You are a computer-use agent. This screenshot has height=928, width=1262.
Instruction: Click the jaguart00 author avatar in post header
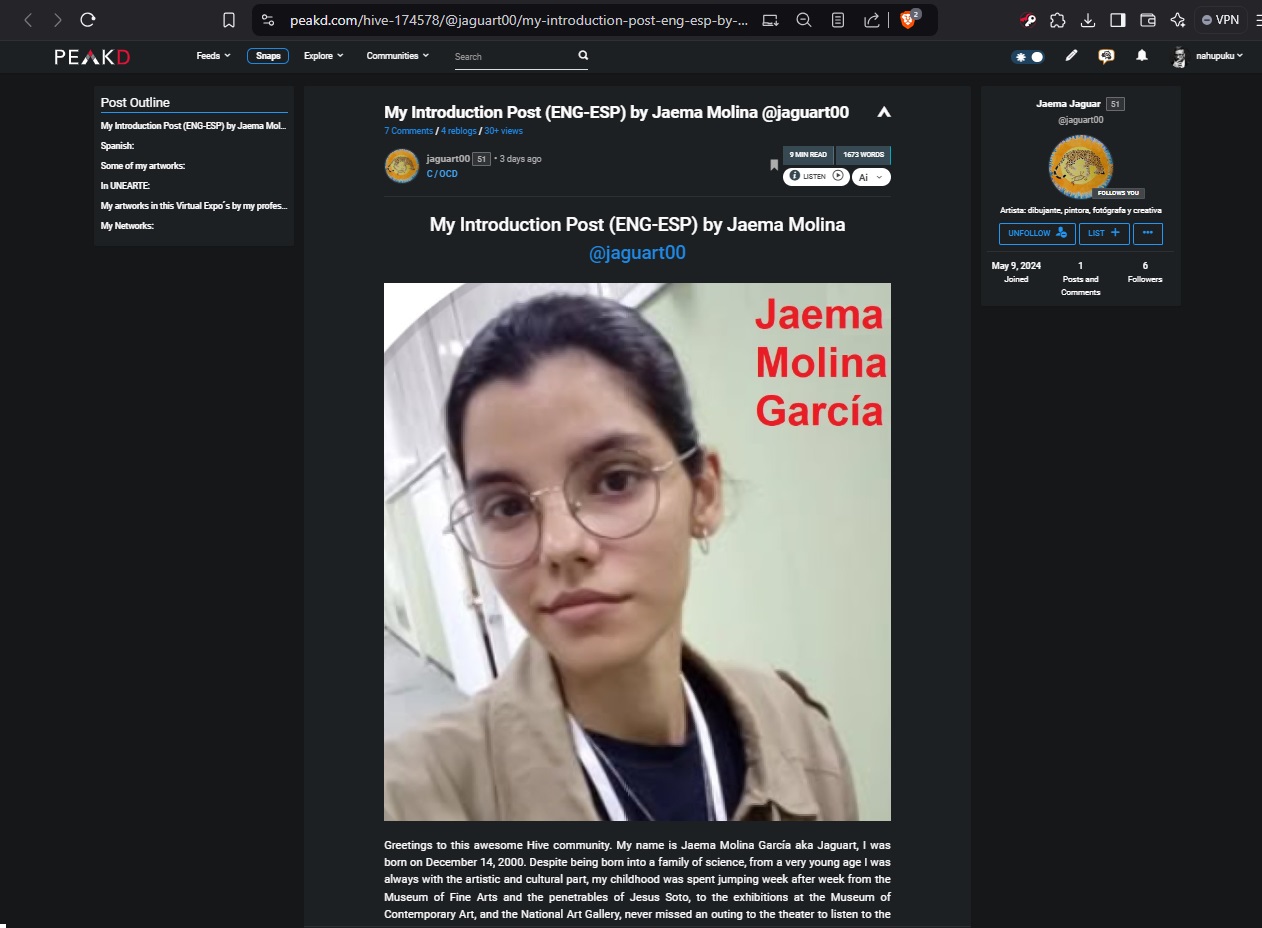click(401, 166)
